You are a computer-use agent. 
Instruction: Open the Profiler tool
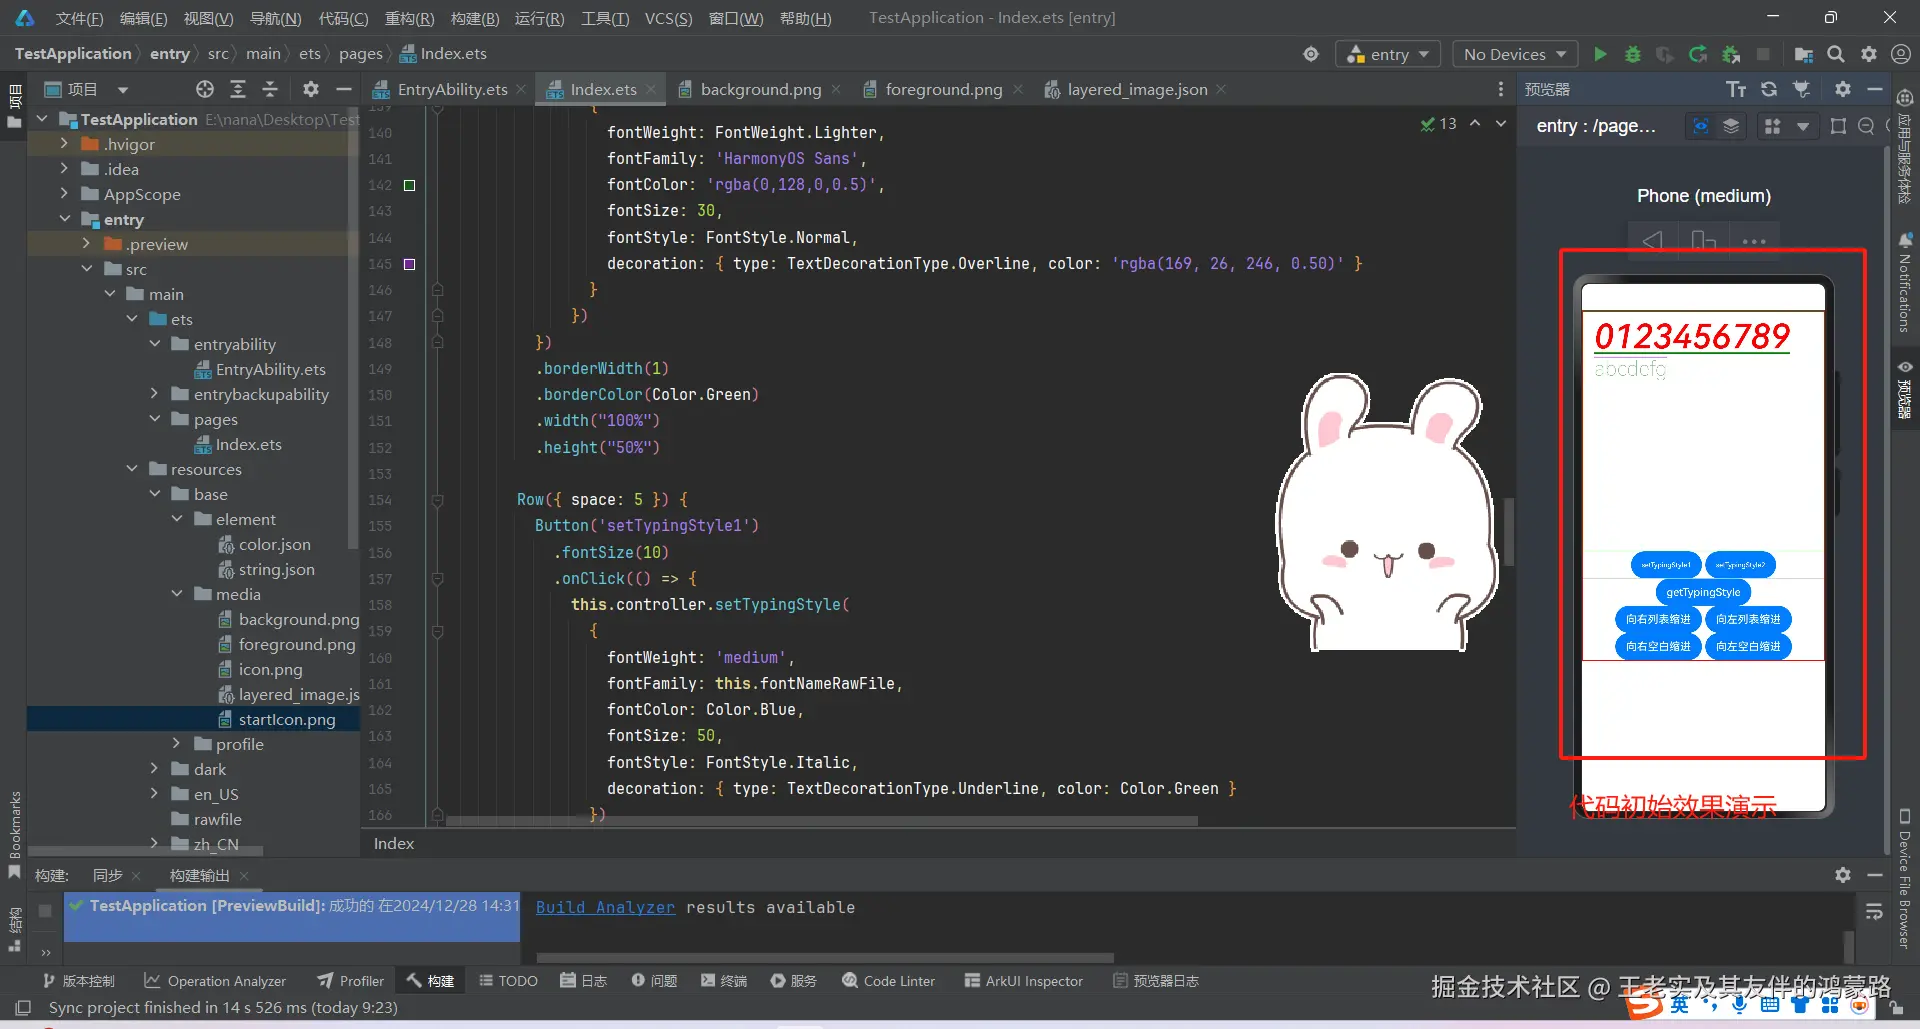coord(349,981)
